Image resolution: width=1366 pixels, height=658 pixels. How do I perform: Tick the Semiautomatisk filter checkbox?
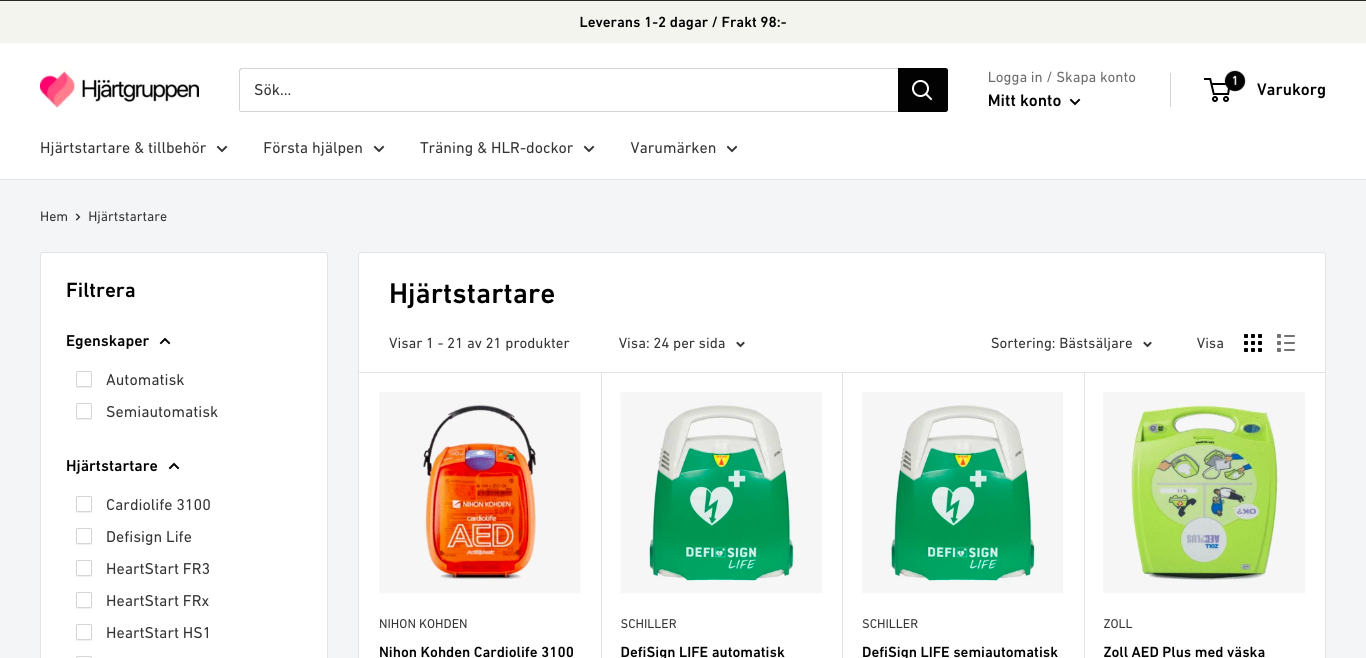click(84, 411)
